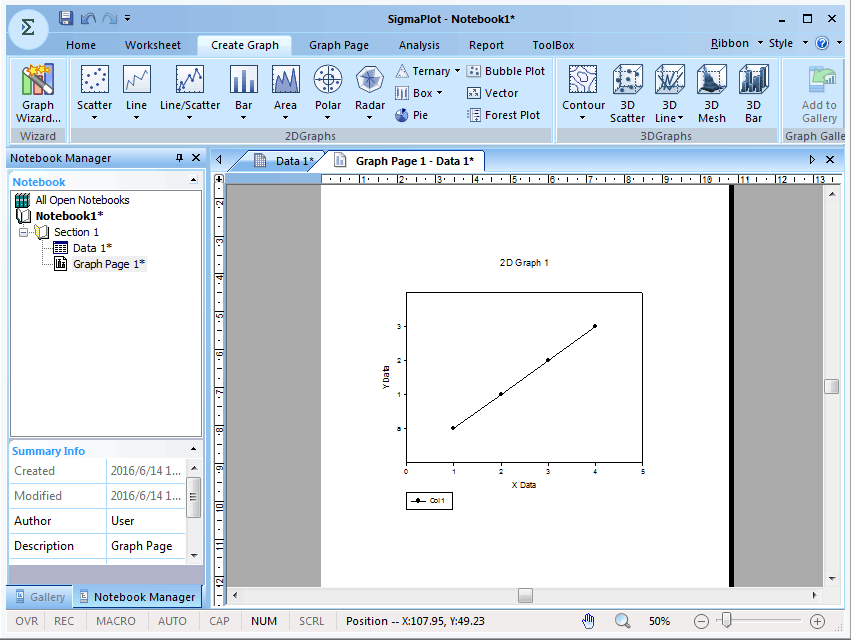Viewport: 851px width, 640px height.
Task: Activate the hand pan tool in status bar
Action: pyautogui.click(x=589, y=621)
